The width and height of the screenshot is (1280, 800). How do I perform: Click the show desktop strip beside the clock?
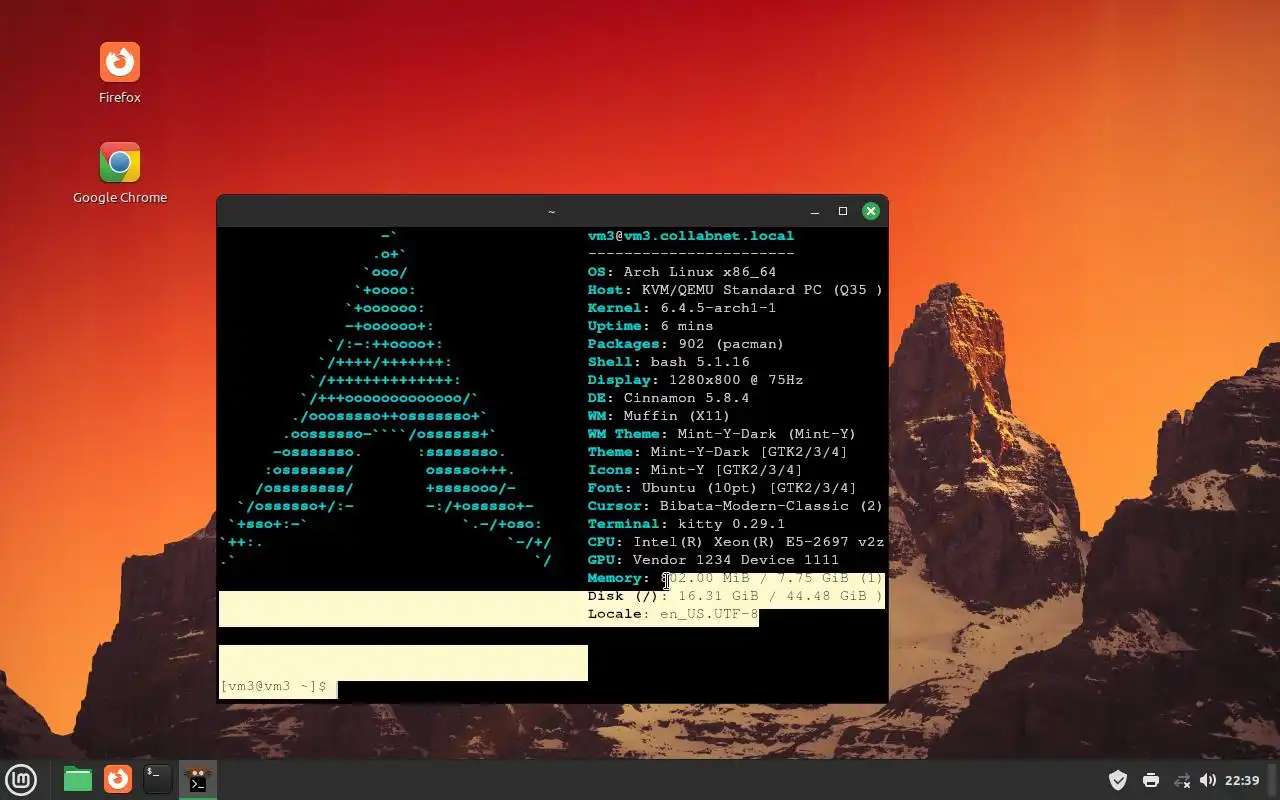pyautogui.click(x=1273, y=780)
